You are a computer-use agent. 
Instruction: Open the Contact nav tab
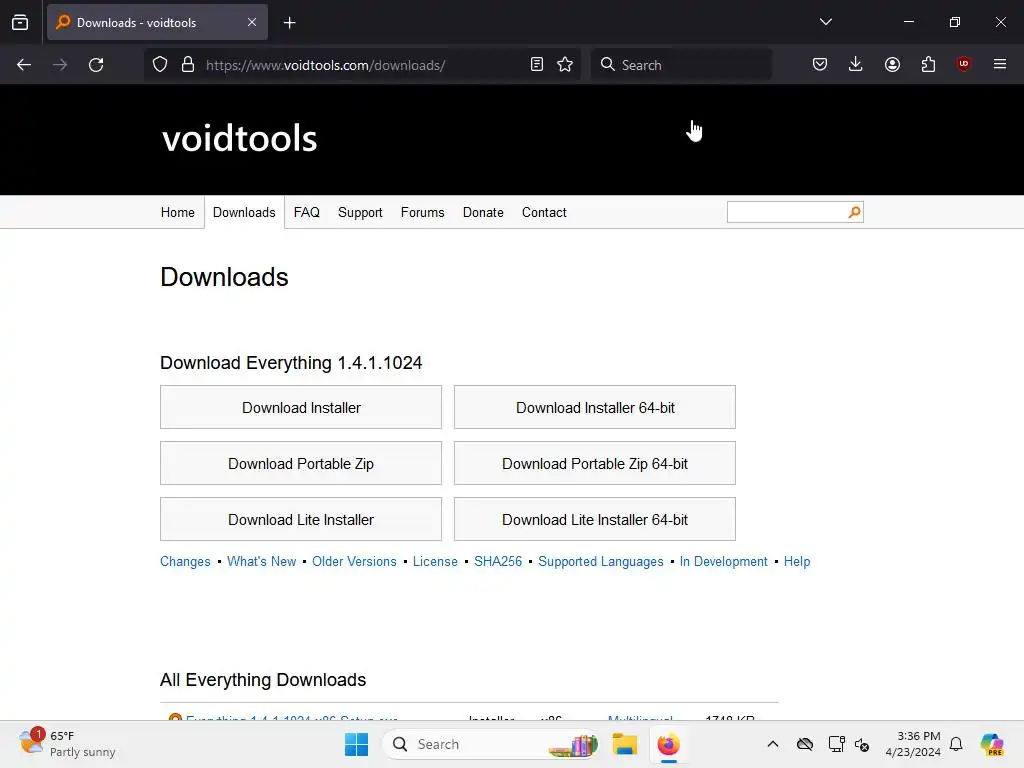tap(544, 212)
